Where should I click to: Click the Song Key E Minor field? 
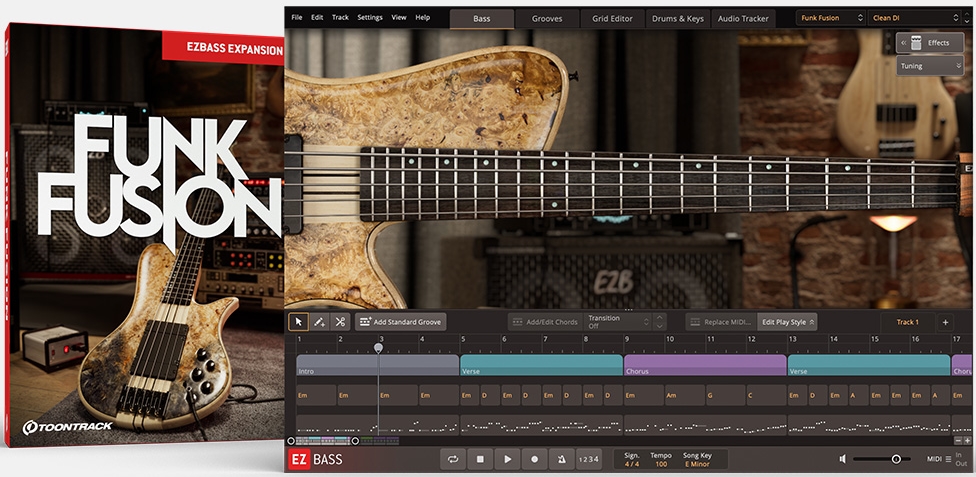tap(697, 460)
